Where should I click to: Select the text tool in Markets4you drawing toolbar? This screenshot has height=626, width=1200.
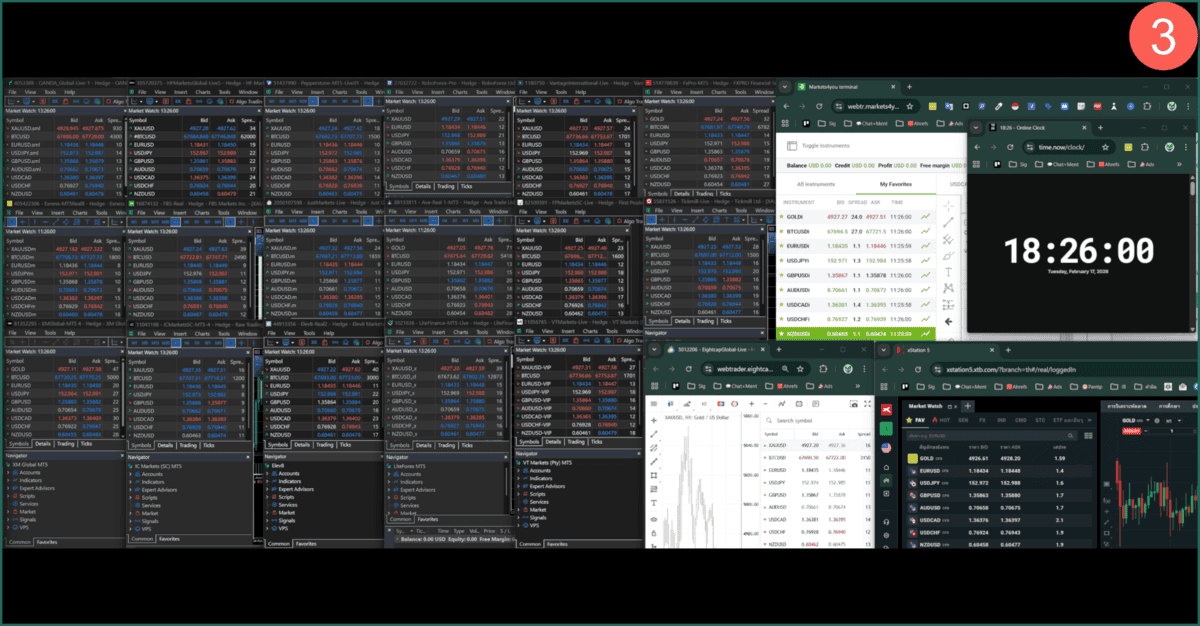point(948,270)
